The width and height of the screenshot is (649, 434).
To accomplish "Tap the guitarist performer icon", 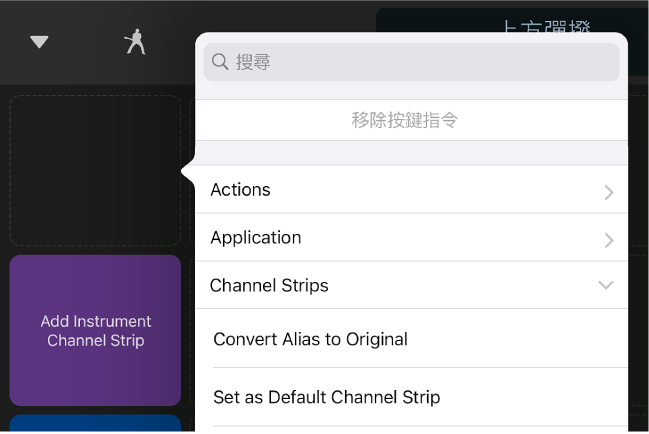I will pyautogui.click(x=135, y=42).
